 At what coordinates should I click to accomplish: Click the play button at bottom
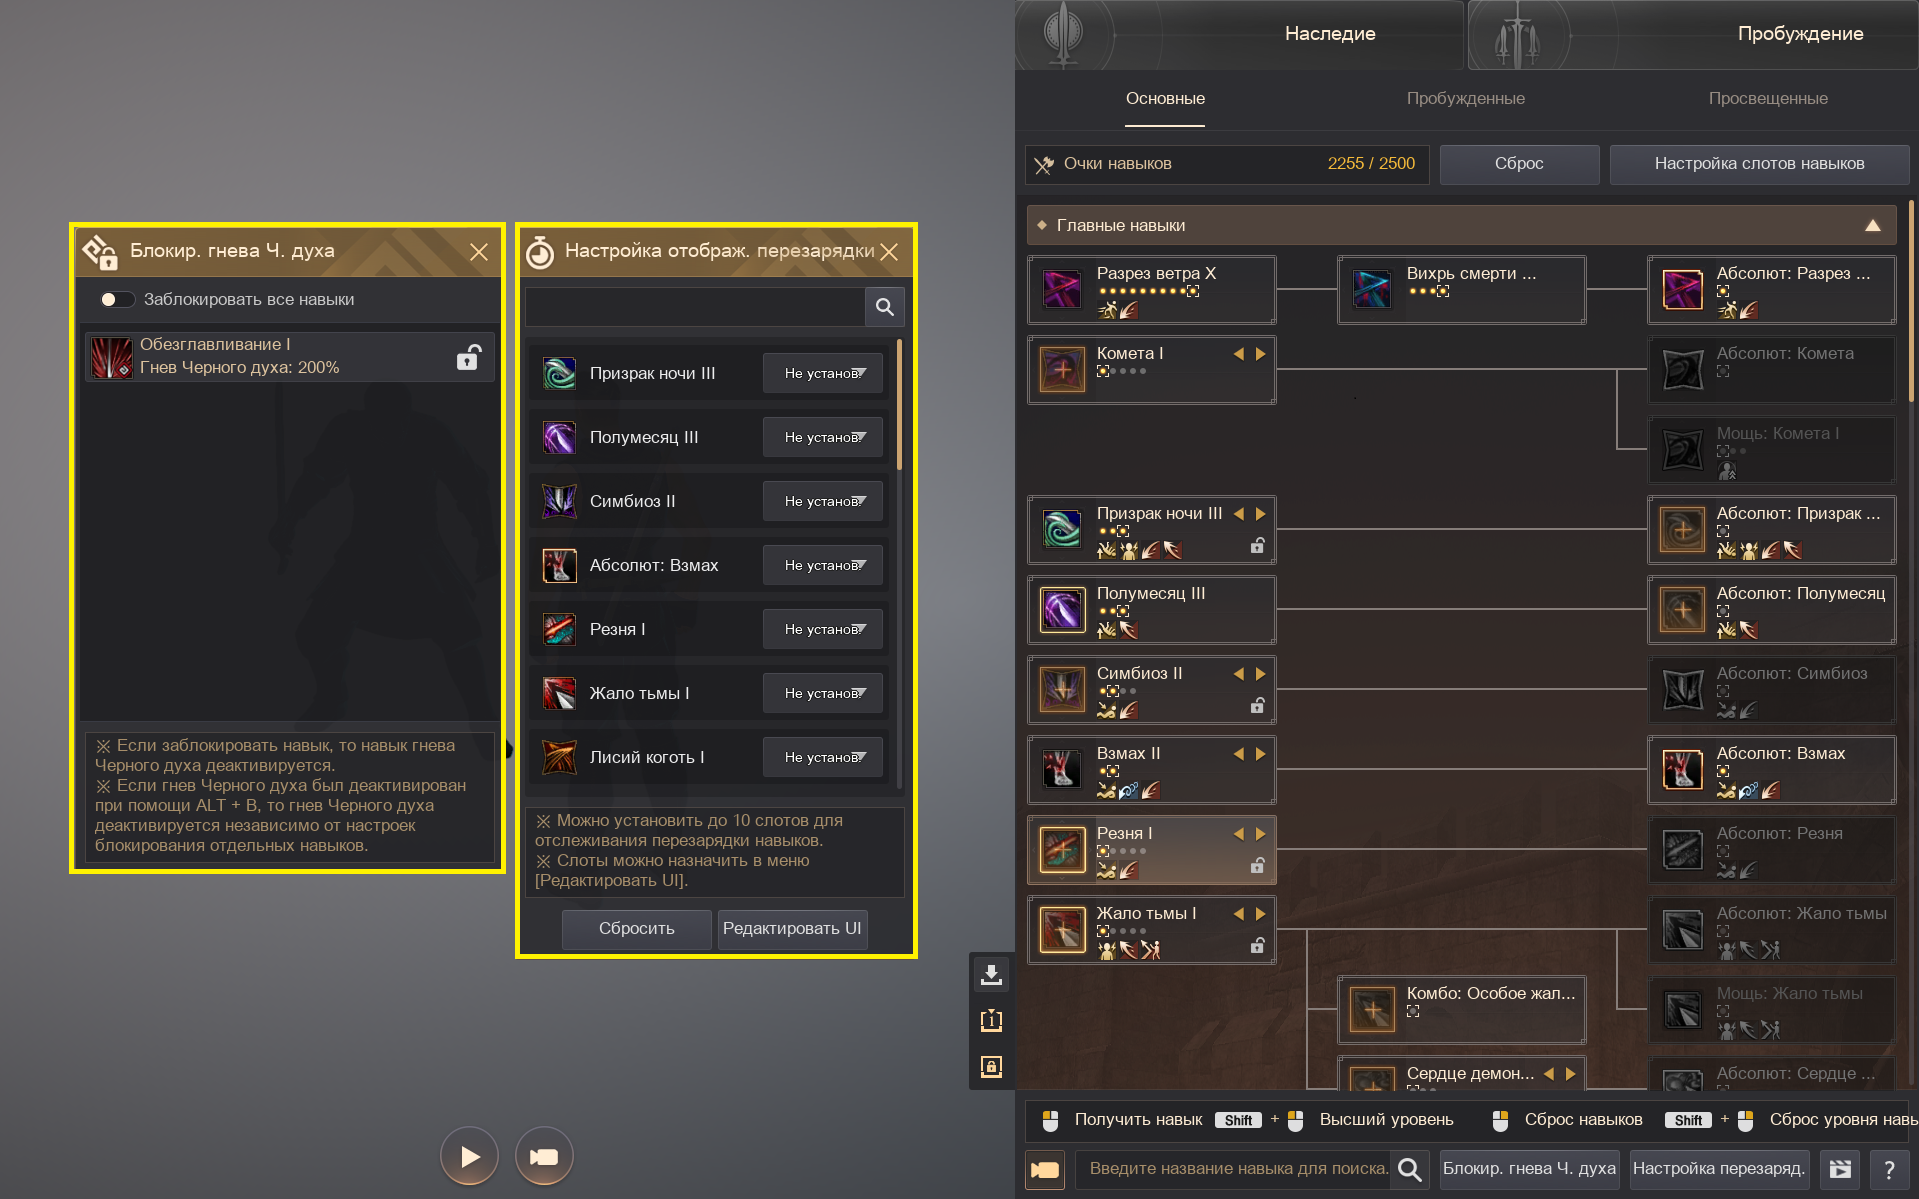(469, 1157)
